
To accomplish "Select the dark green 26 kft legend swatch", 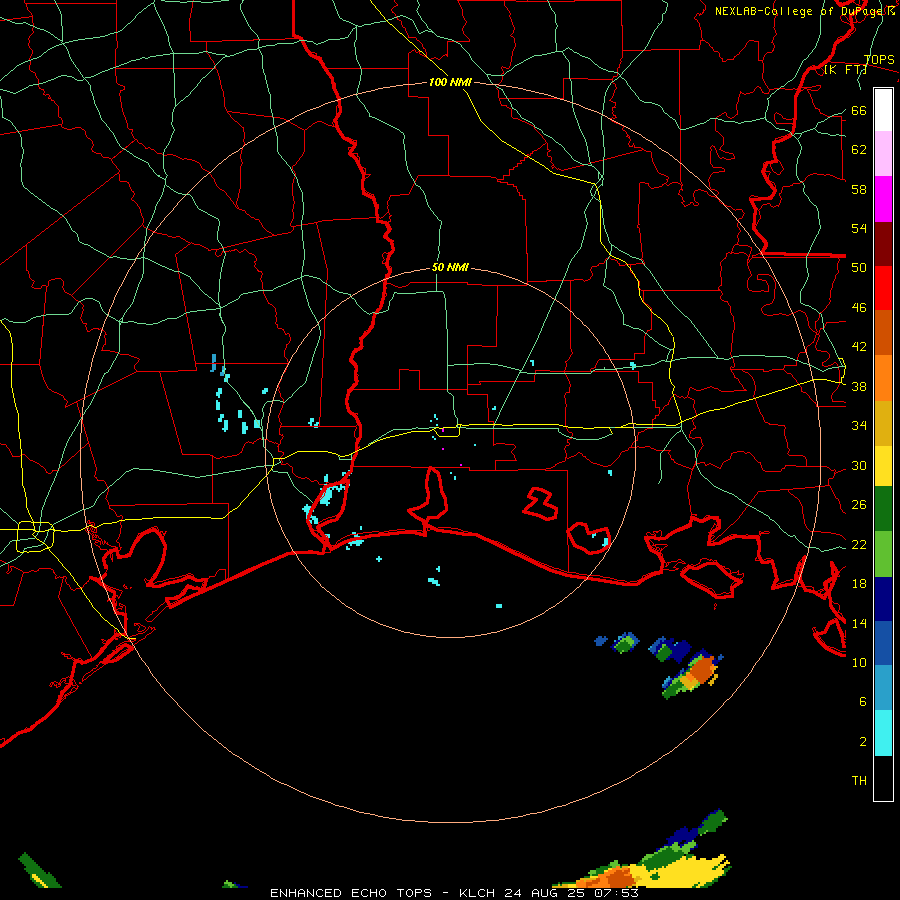I will point(883,509).
